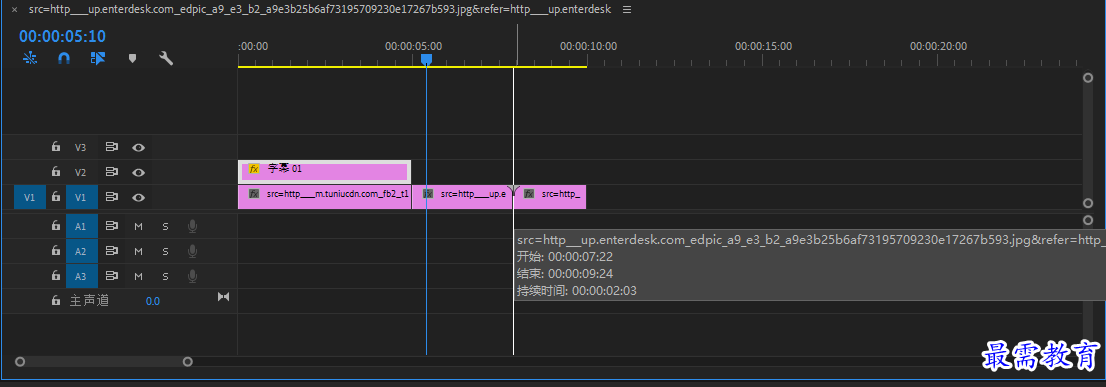Screen dimensions: 1106x387
Task: Select the middle src=http___up.e clip on V1
Action: 463,197
